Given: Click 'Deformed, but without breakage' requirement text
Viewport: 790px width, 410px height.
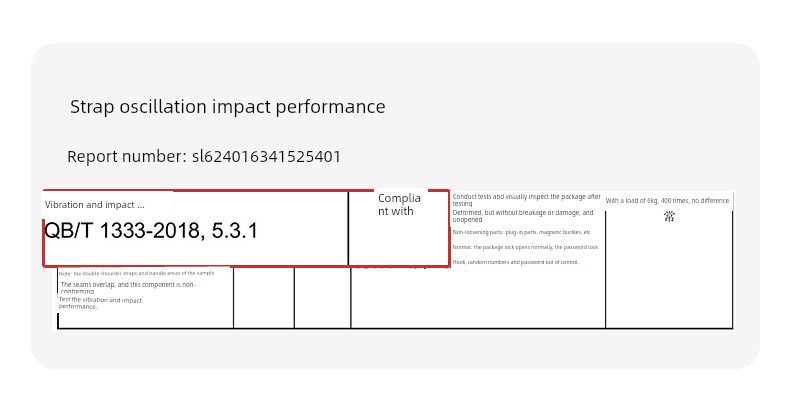Looking at the screenshot, I should pyautogui.click(x=523, y=216).
